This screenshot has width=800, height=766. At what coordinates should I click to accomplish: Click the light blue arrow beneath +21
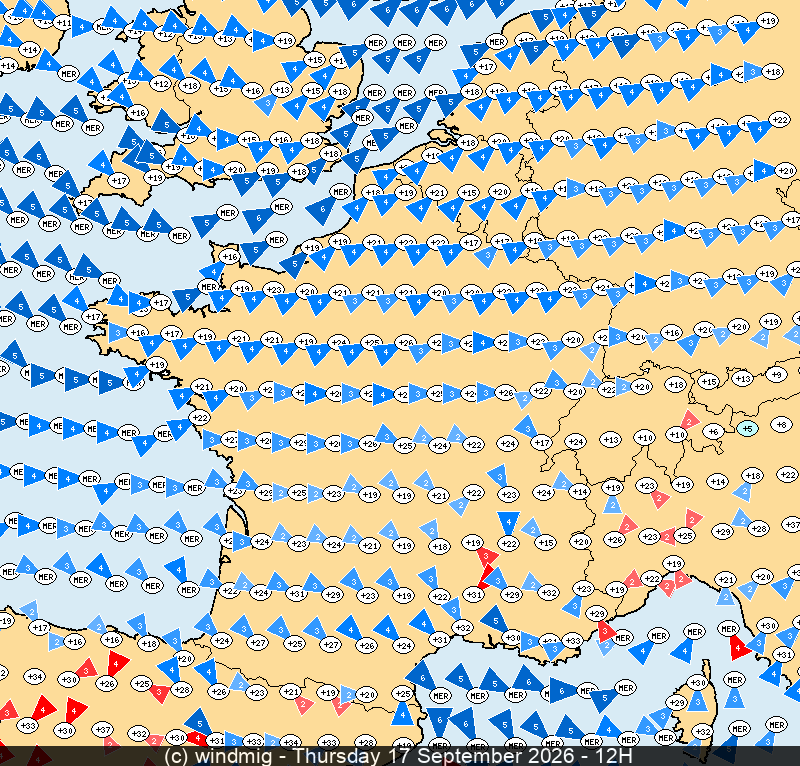pos(725,596)
